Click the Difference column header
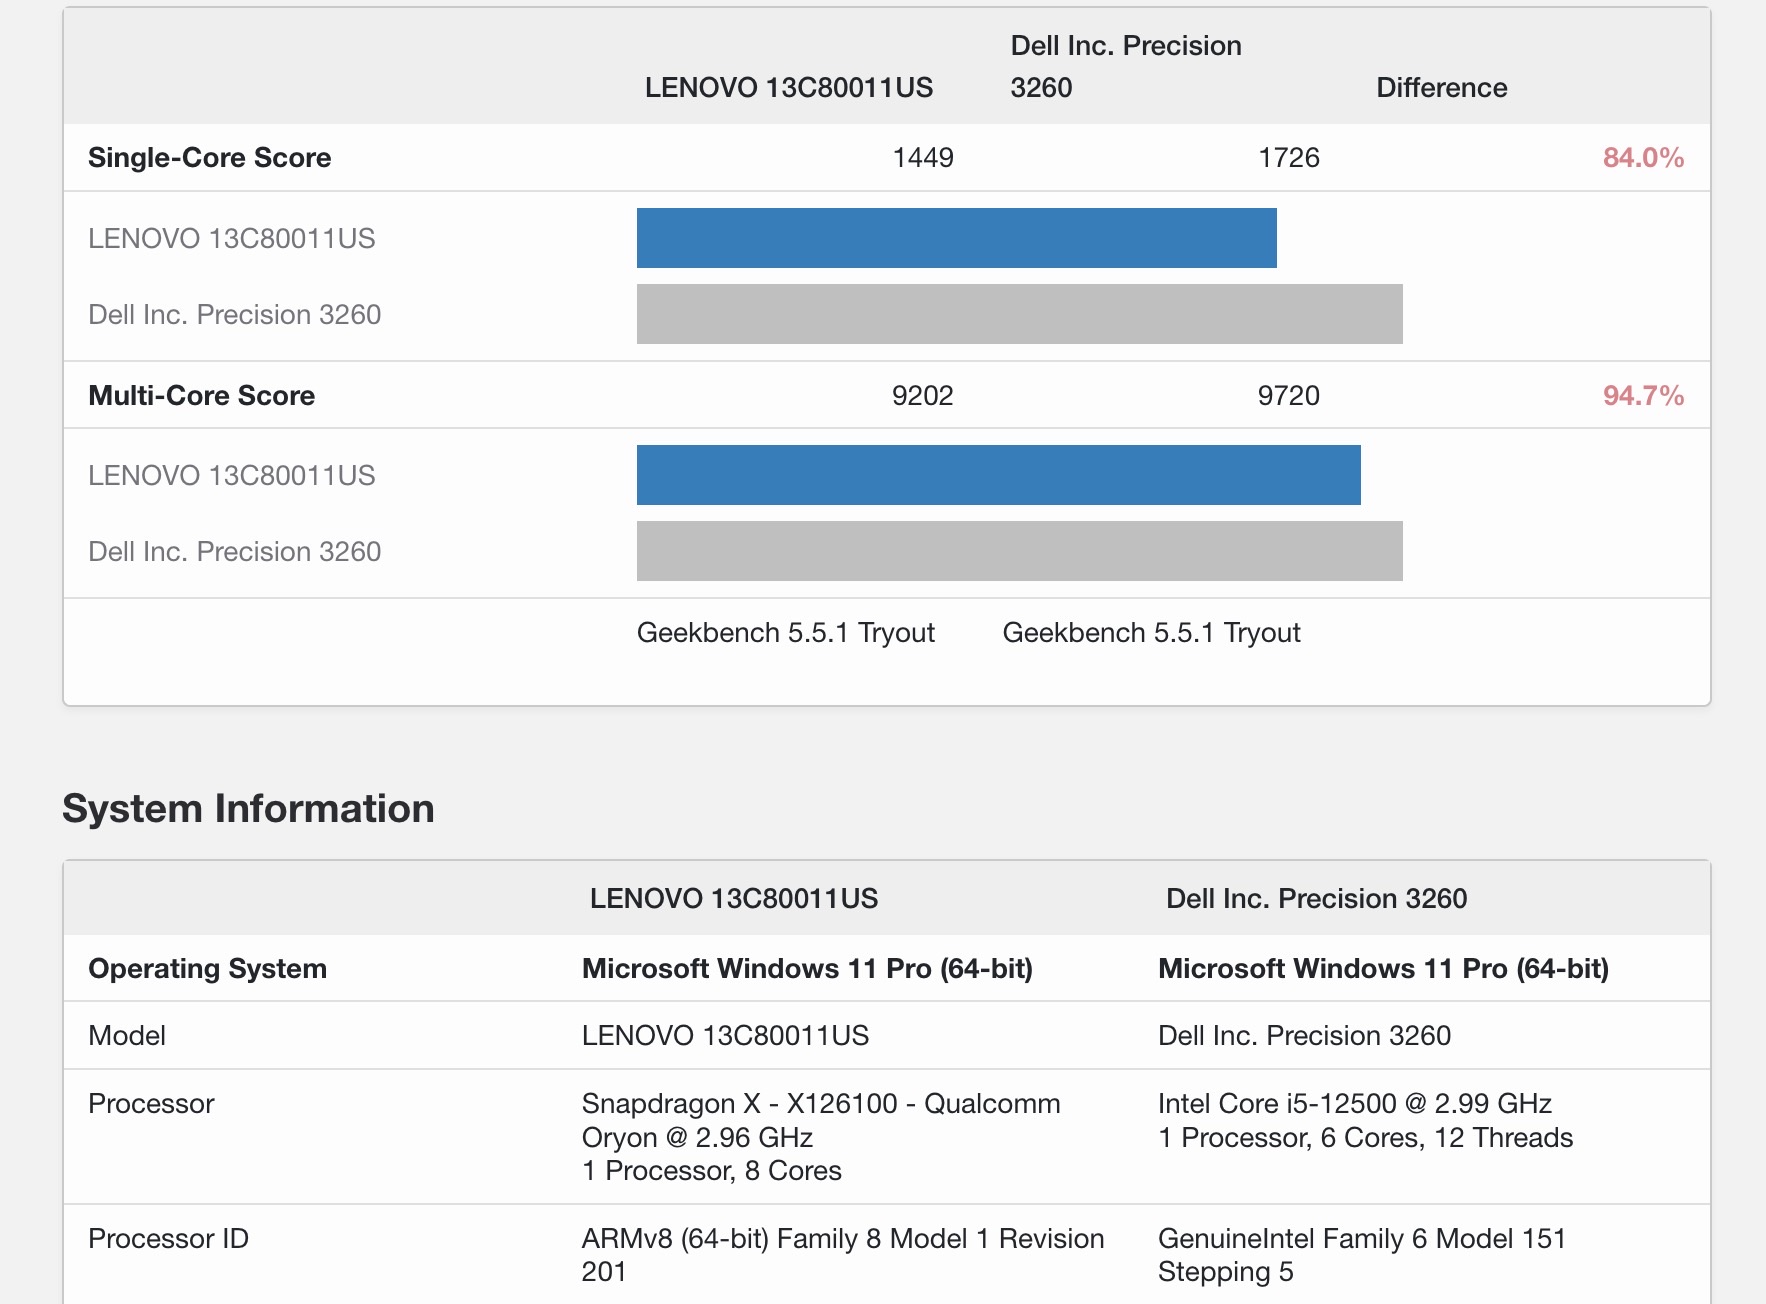Screen dimensions: 1766x1304 tap(1441, 88)
